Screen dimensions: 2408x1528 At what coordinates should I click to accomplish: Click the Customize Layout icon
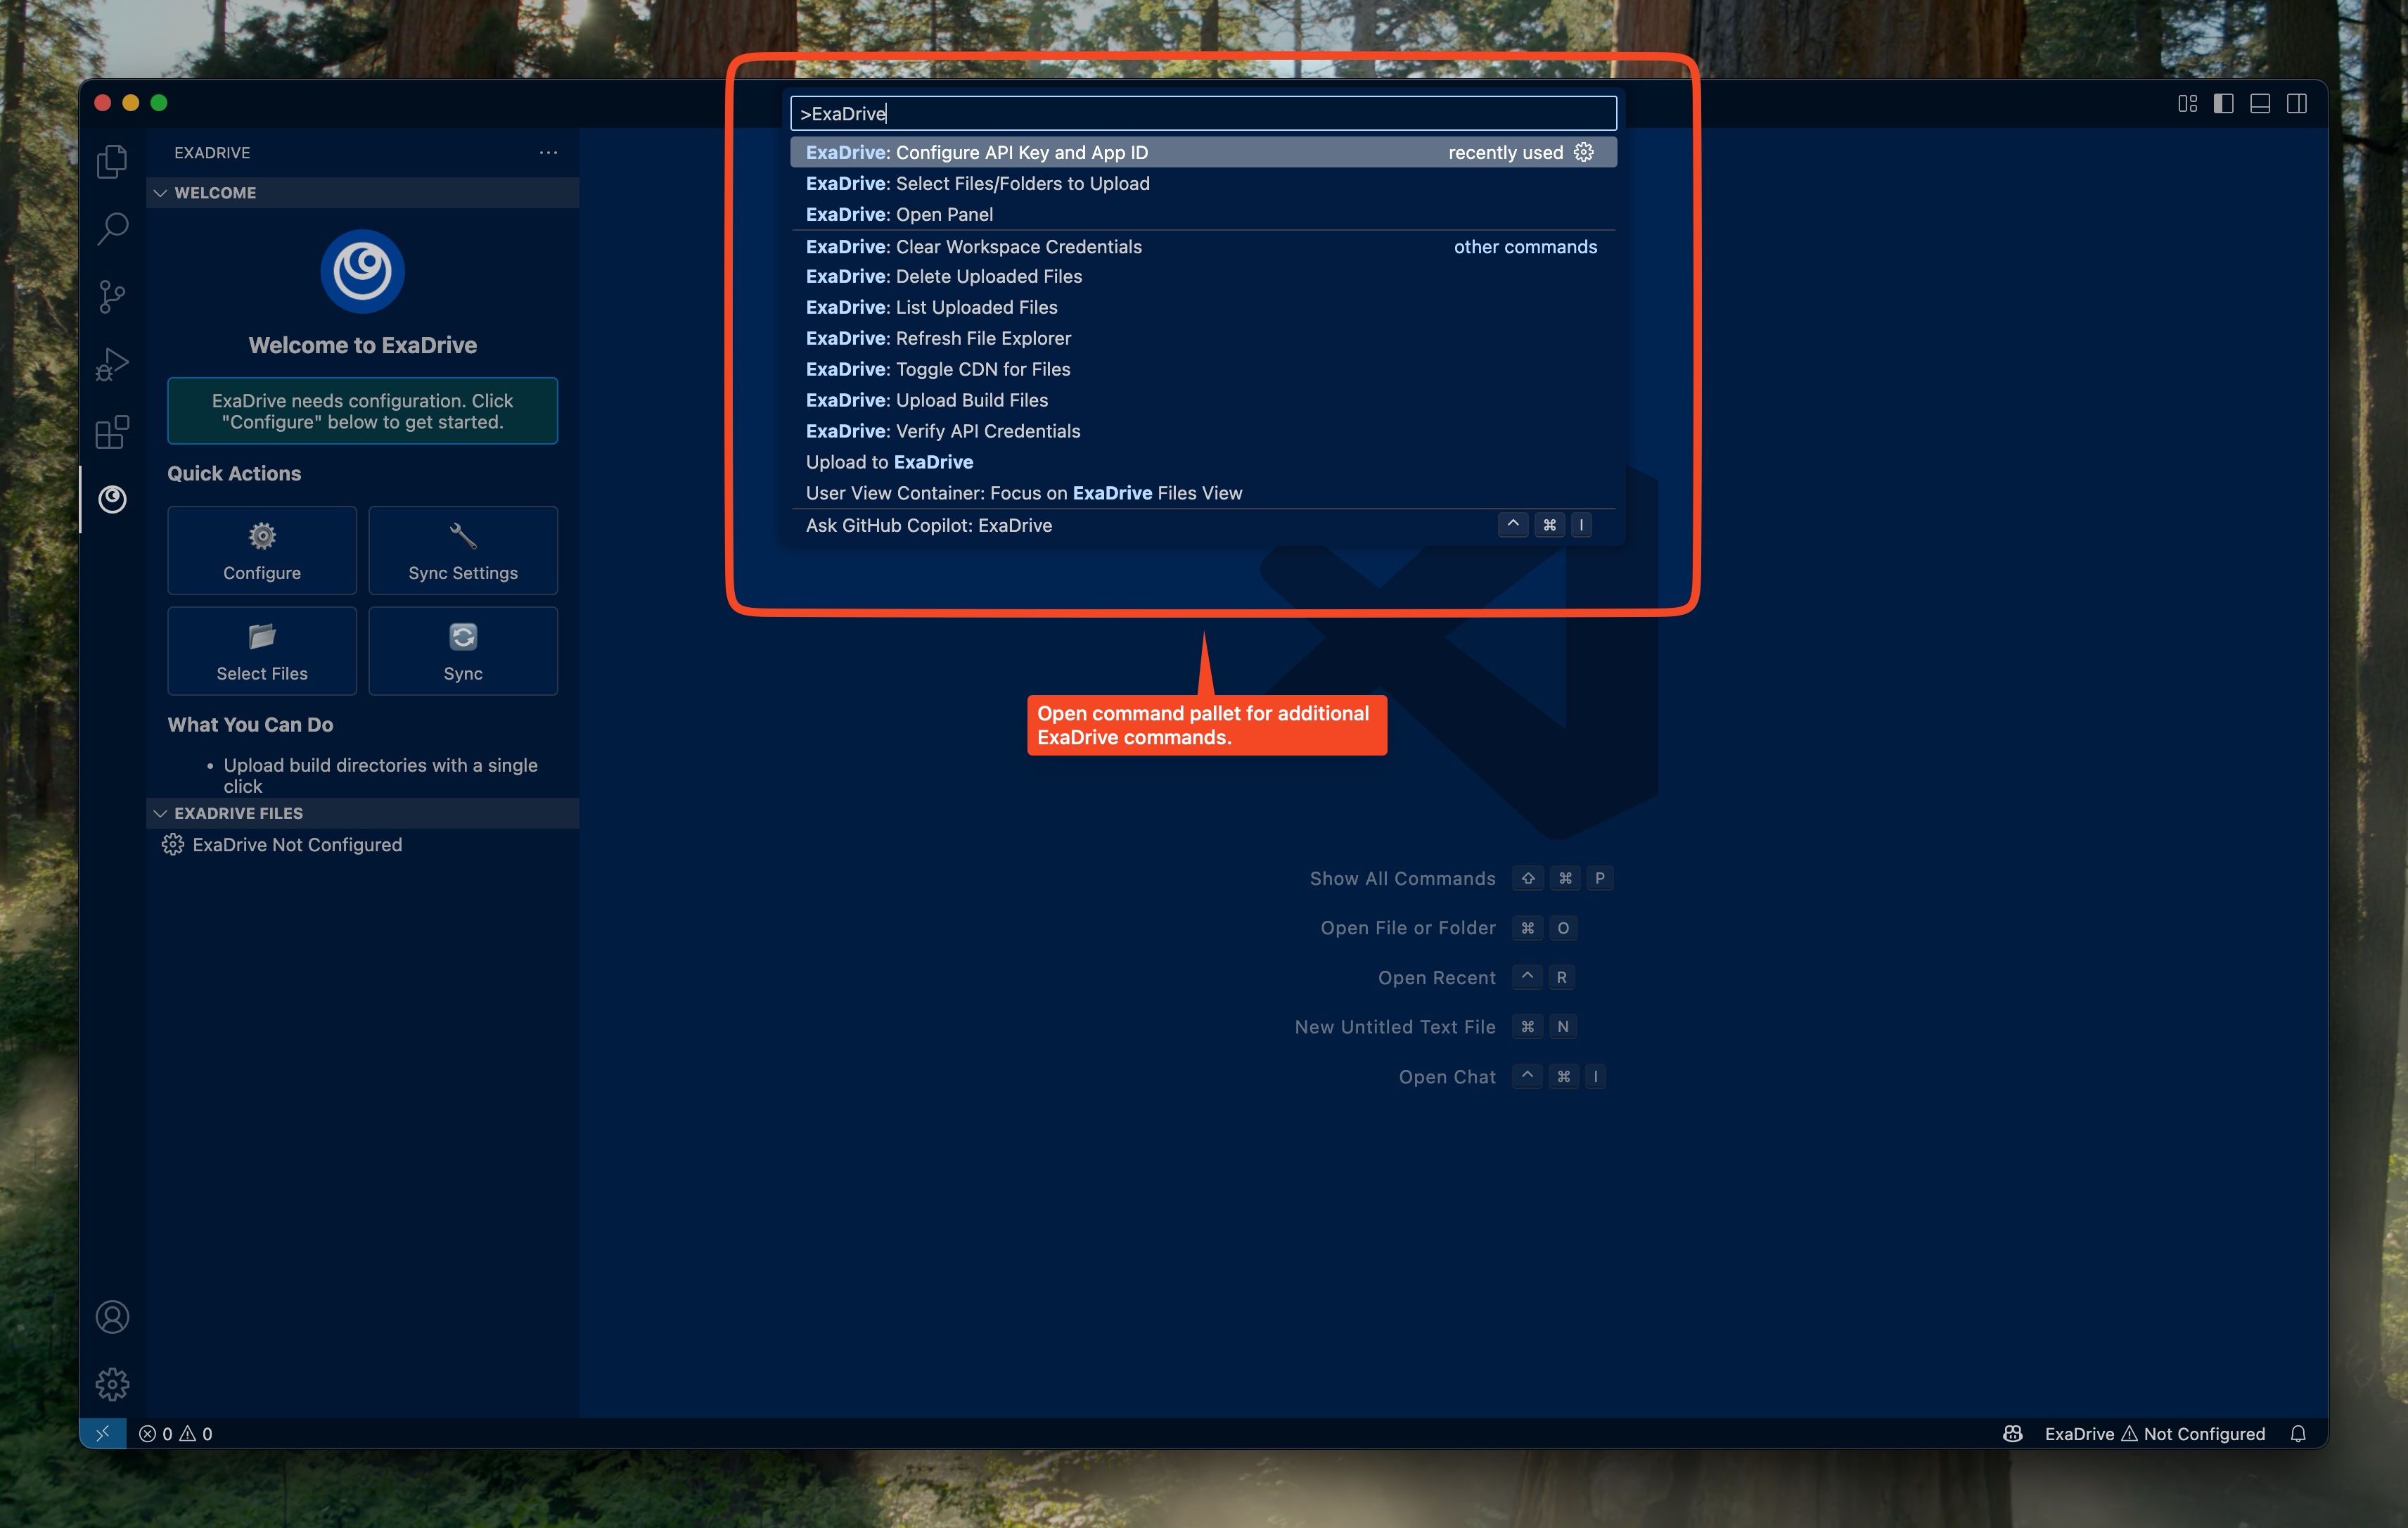(x=2187, y=103)
